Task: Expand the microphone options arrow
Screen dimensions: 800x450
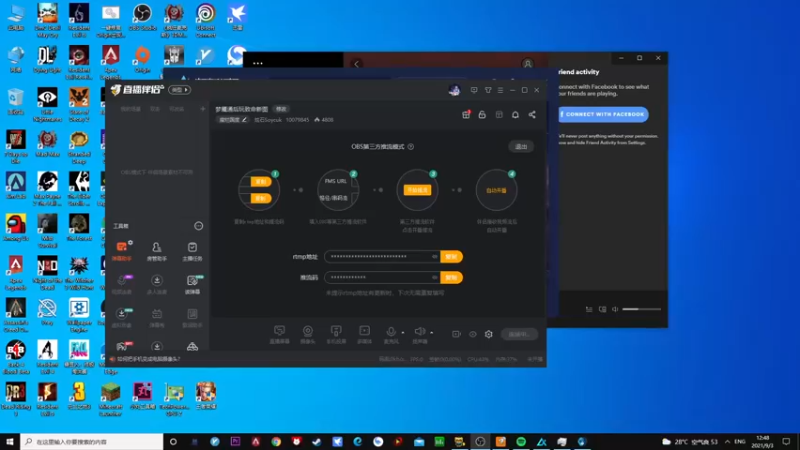Action: coord(403,333)
